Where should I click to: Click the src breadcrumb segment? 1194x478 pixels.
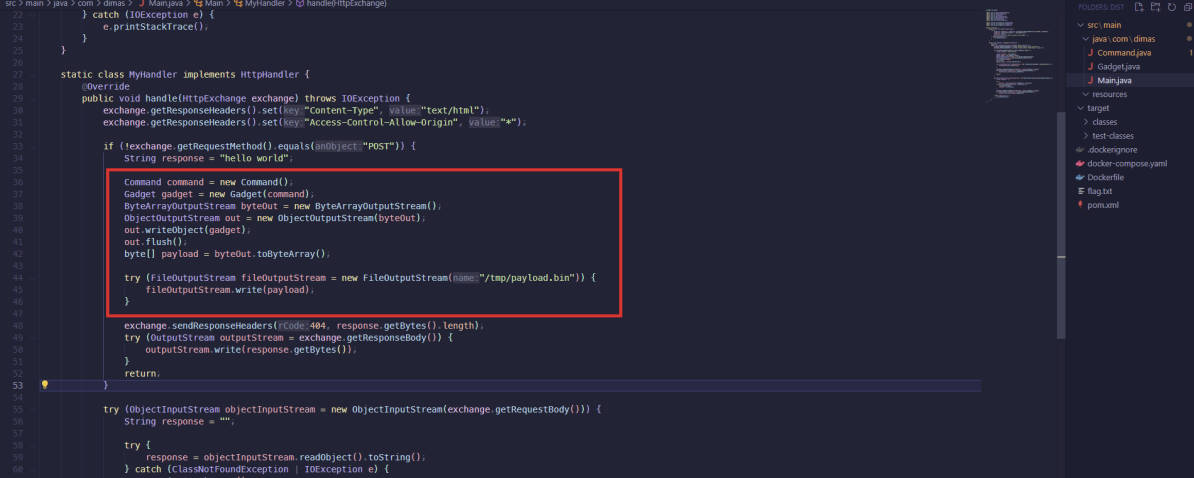coord(11,4)
